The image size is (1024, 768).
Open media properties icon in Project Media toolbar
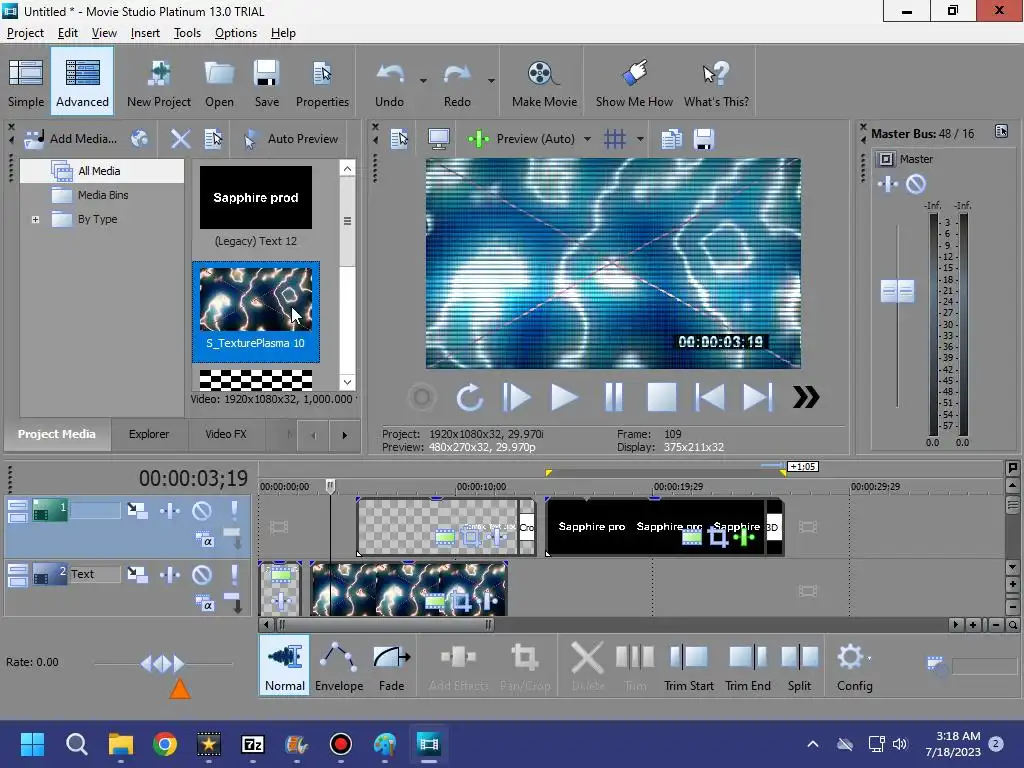[x=213, y=138]
